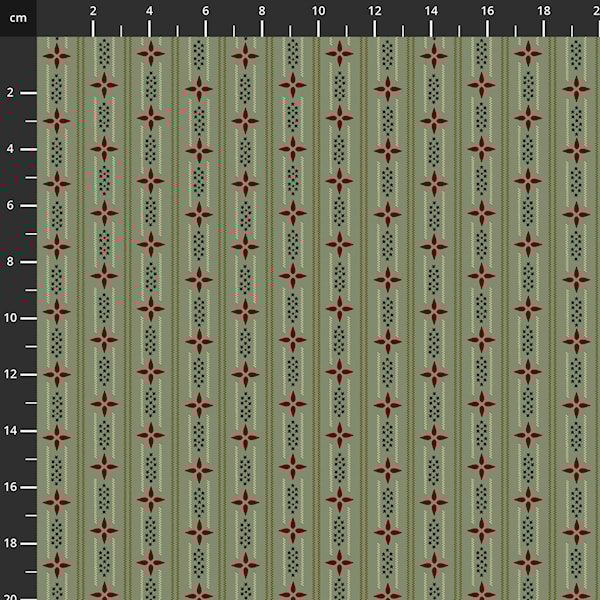This screenshot has height=600, width=600.
Task: Click the 16 mark on the left ruler
Action: pyautogui.click(x=10, y=486)
